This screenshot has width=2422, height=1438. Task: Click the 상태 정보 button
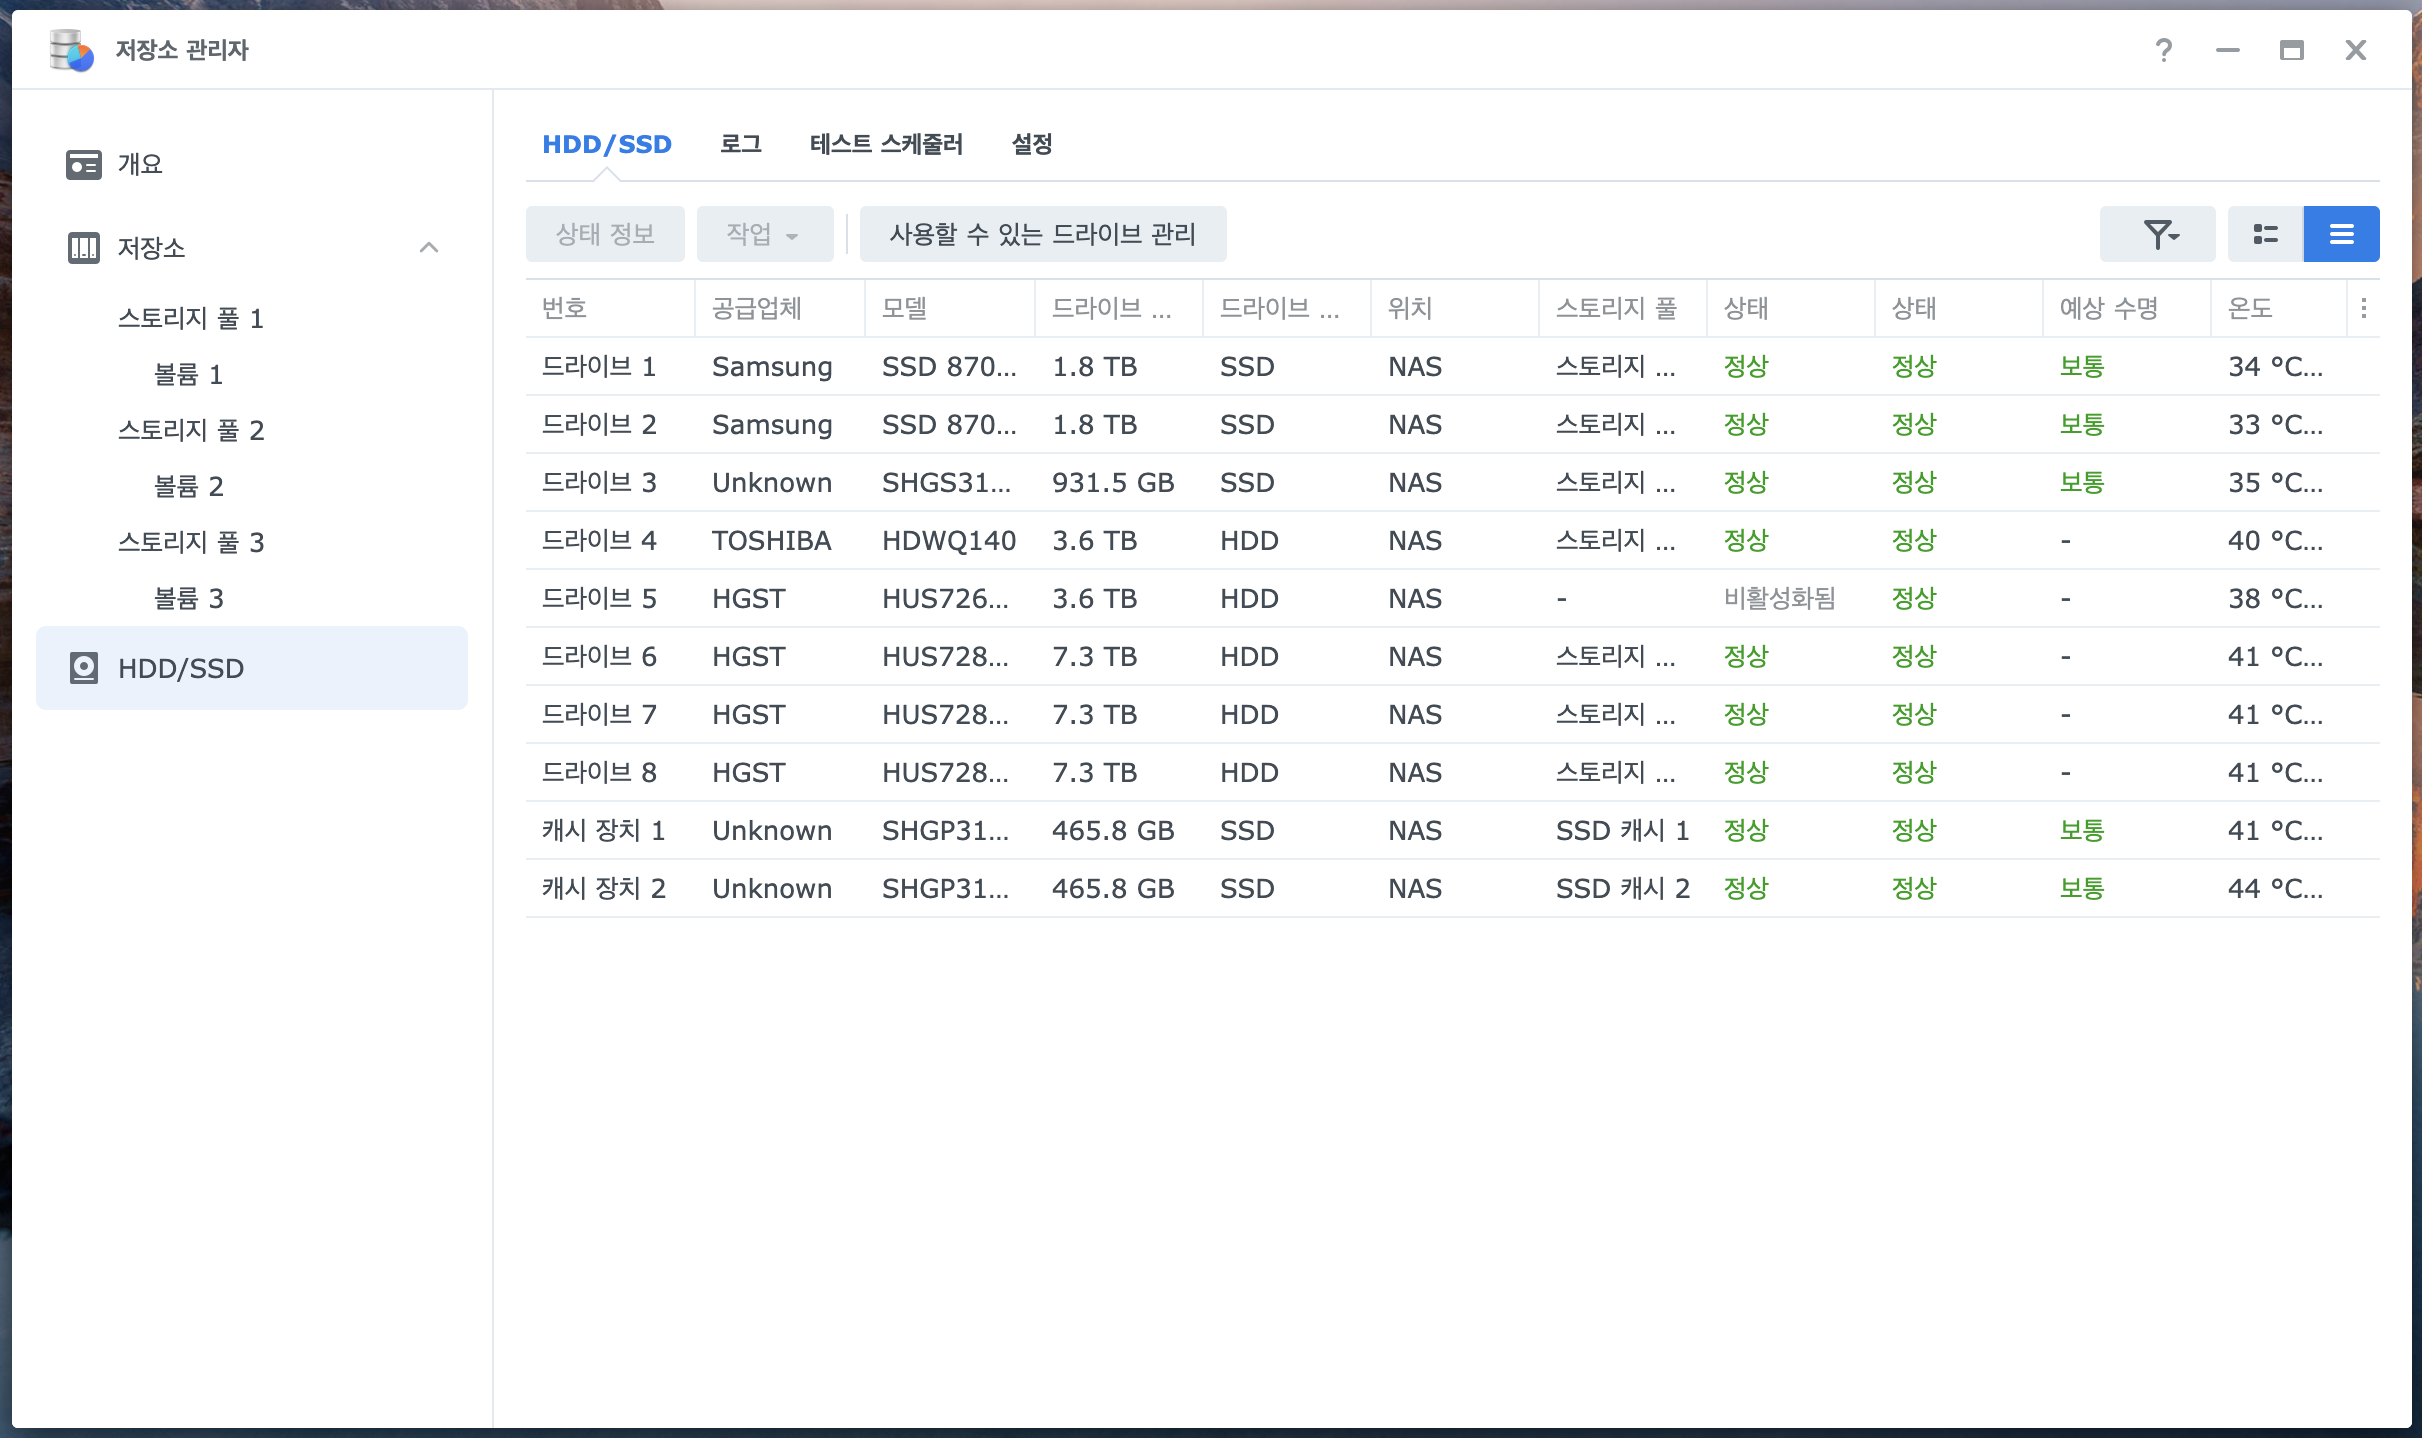605,234
